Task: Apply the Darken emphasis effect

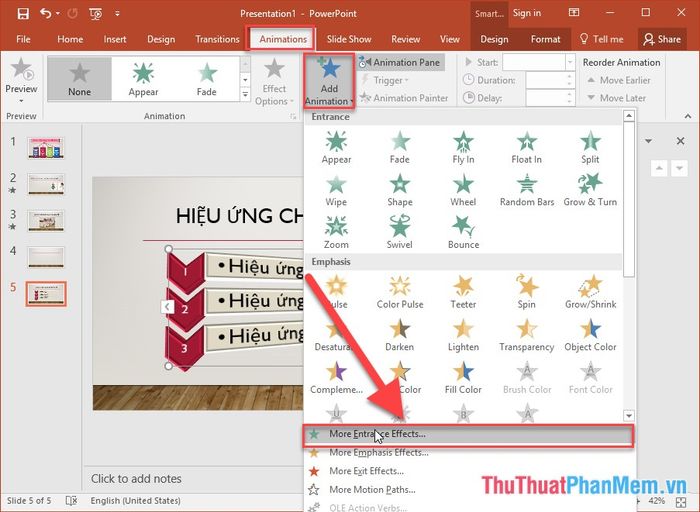Action: point(400,335)
